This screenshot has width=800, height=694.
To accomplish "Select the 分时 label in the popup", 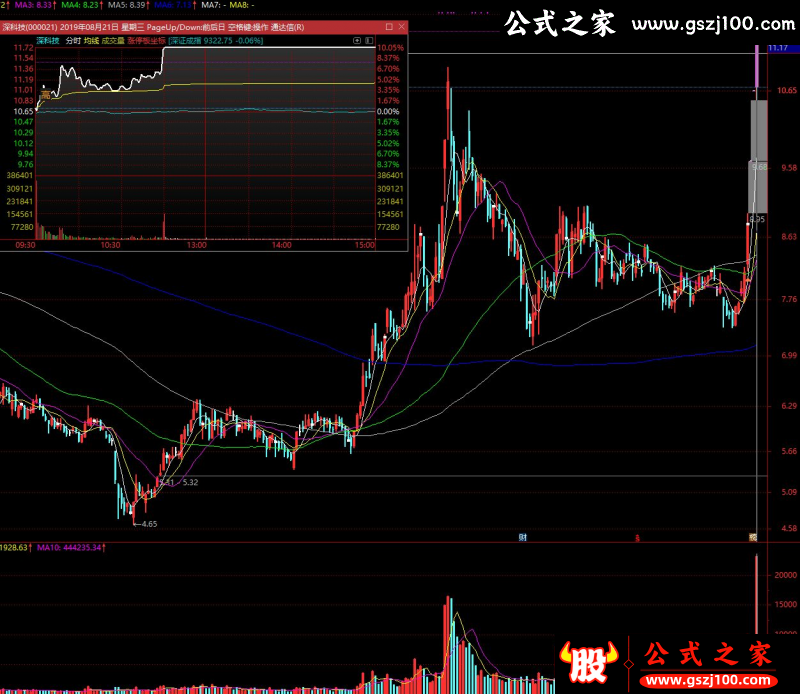I will pos(73,40).
